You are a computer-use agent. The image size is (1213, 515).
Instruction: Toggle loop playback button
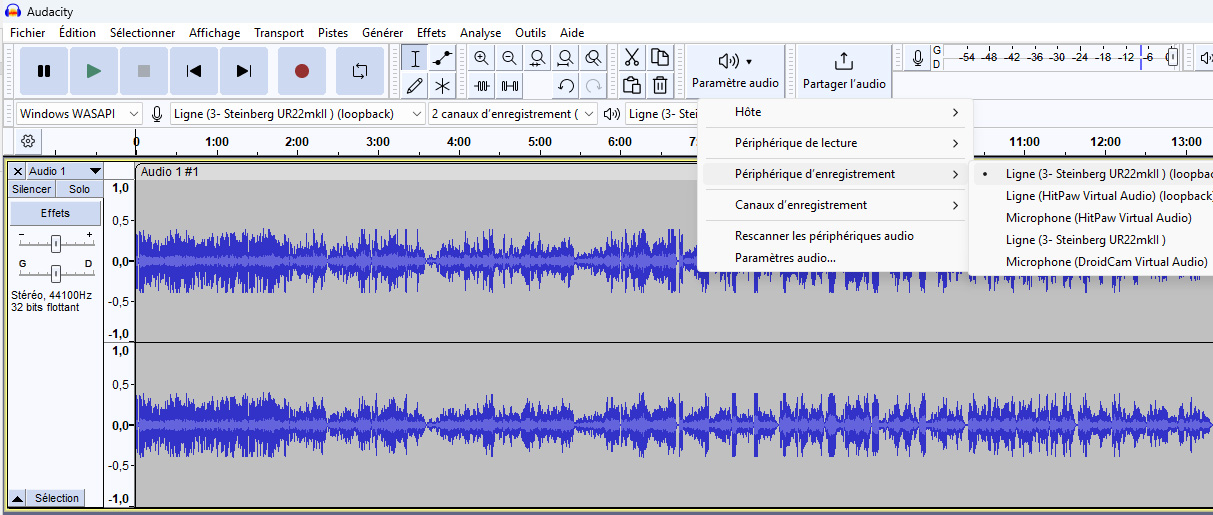360,71
